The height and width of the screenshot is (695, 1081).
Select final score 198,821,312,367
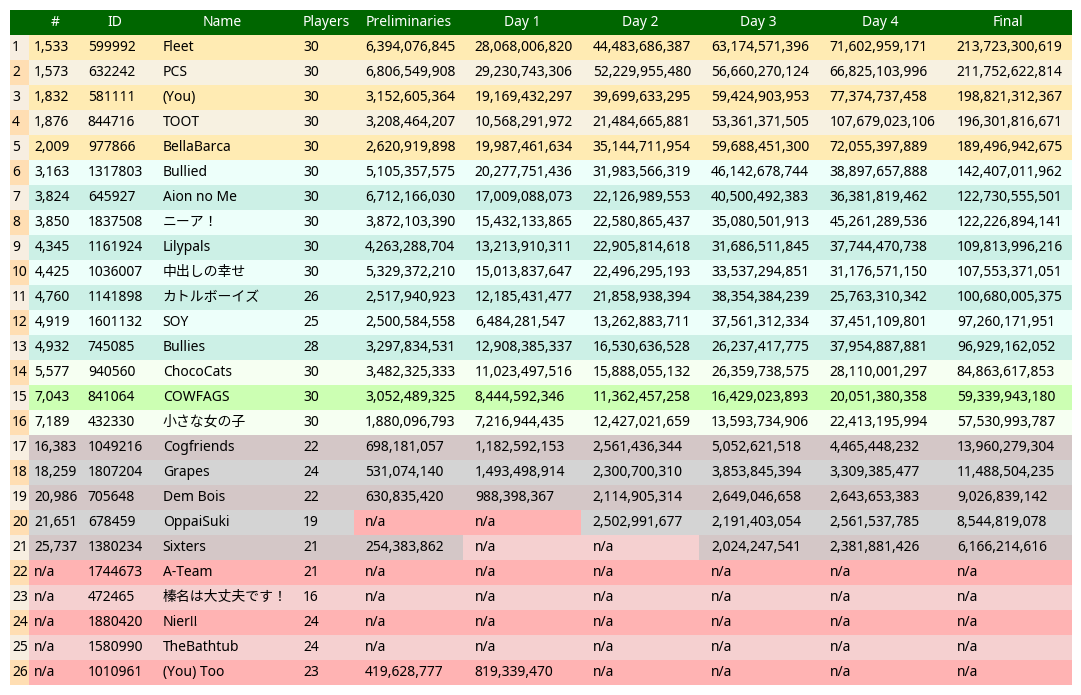1009,96
